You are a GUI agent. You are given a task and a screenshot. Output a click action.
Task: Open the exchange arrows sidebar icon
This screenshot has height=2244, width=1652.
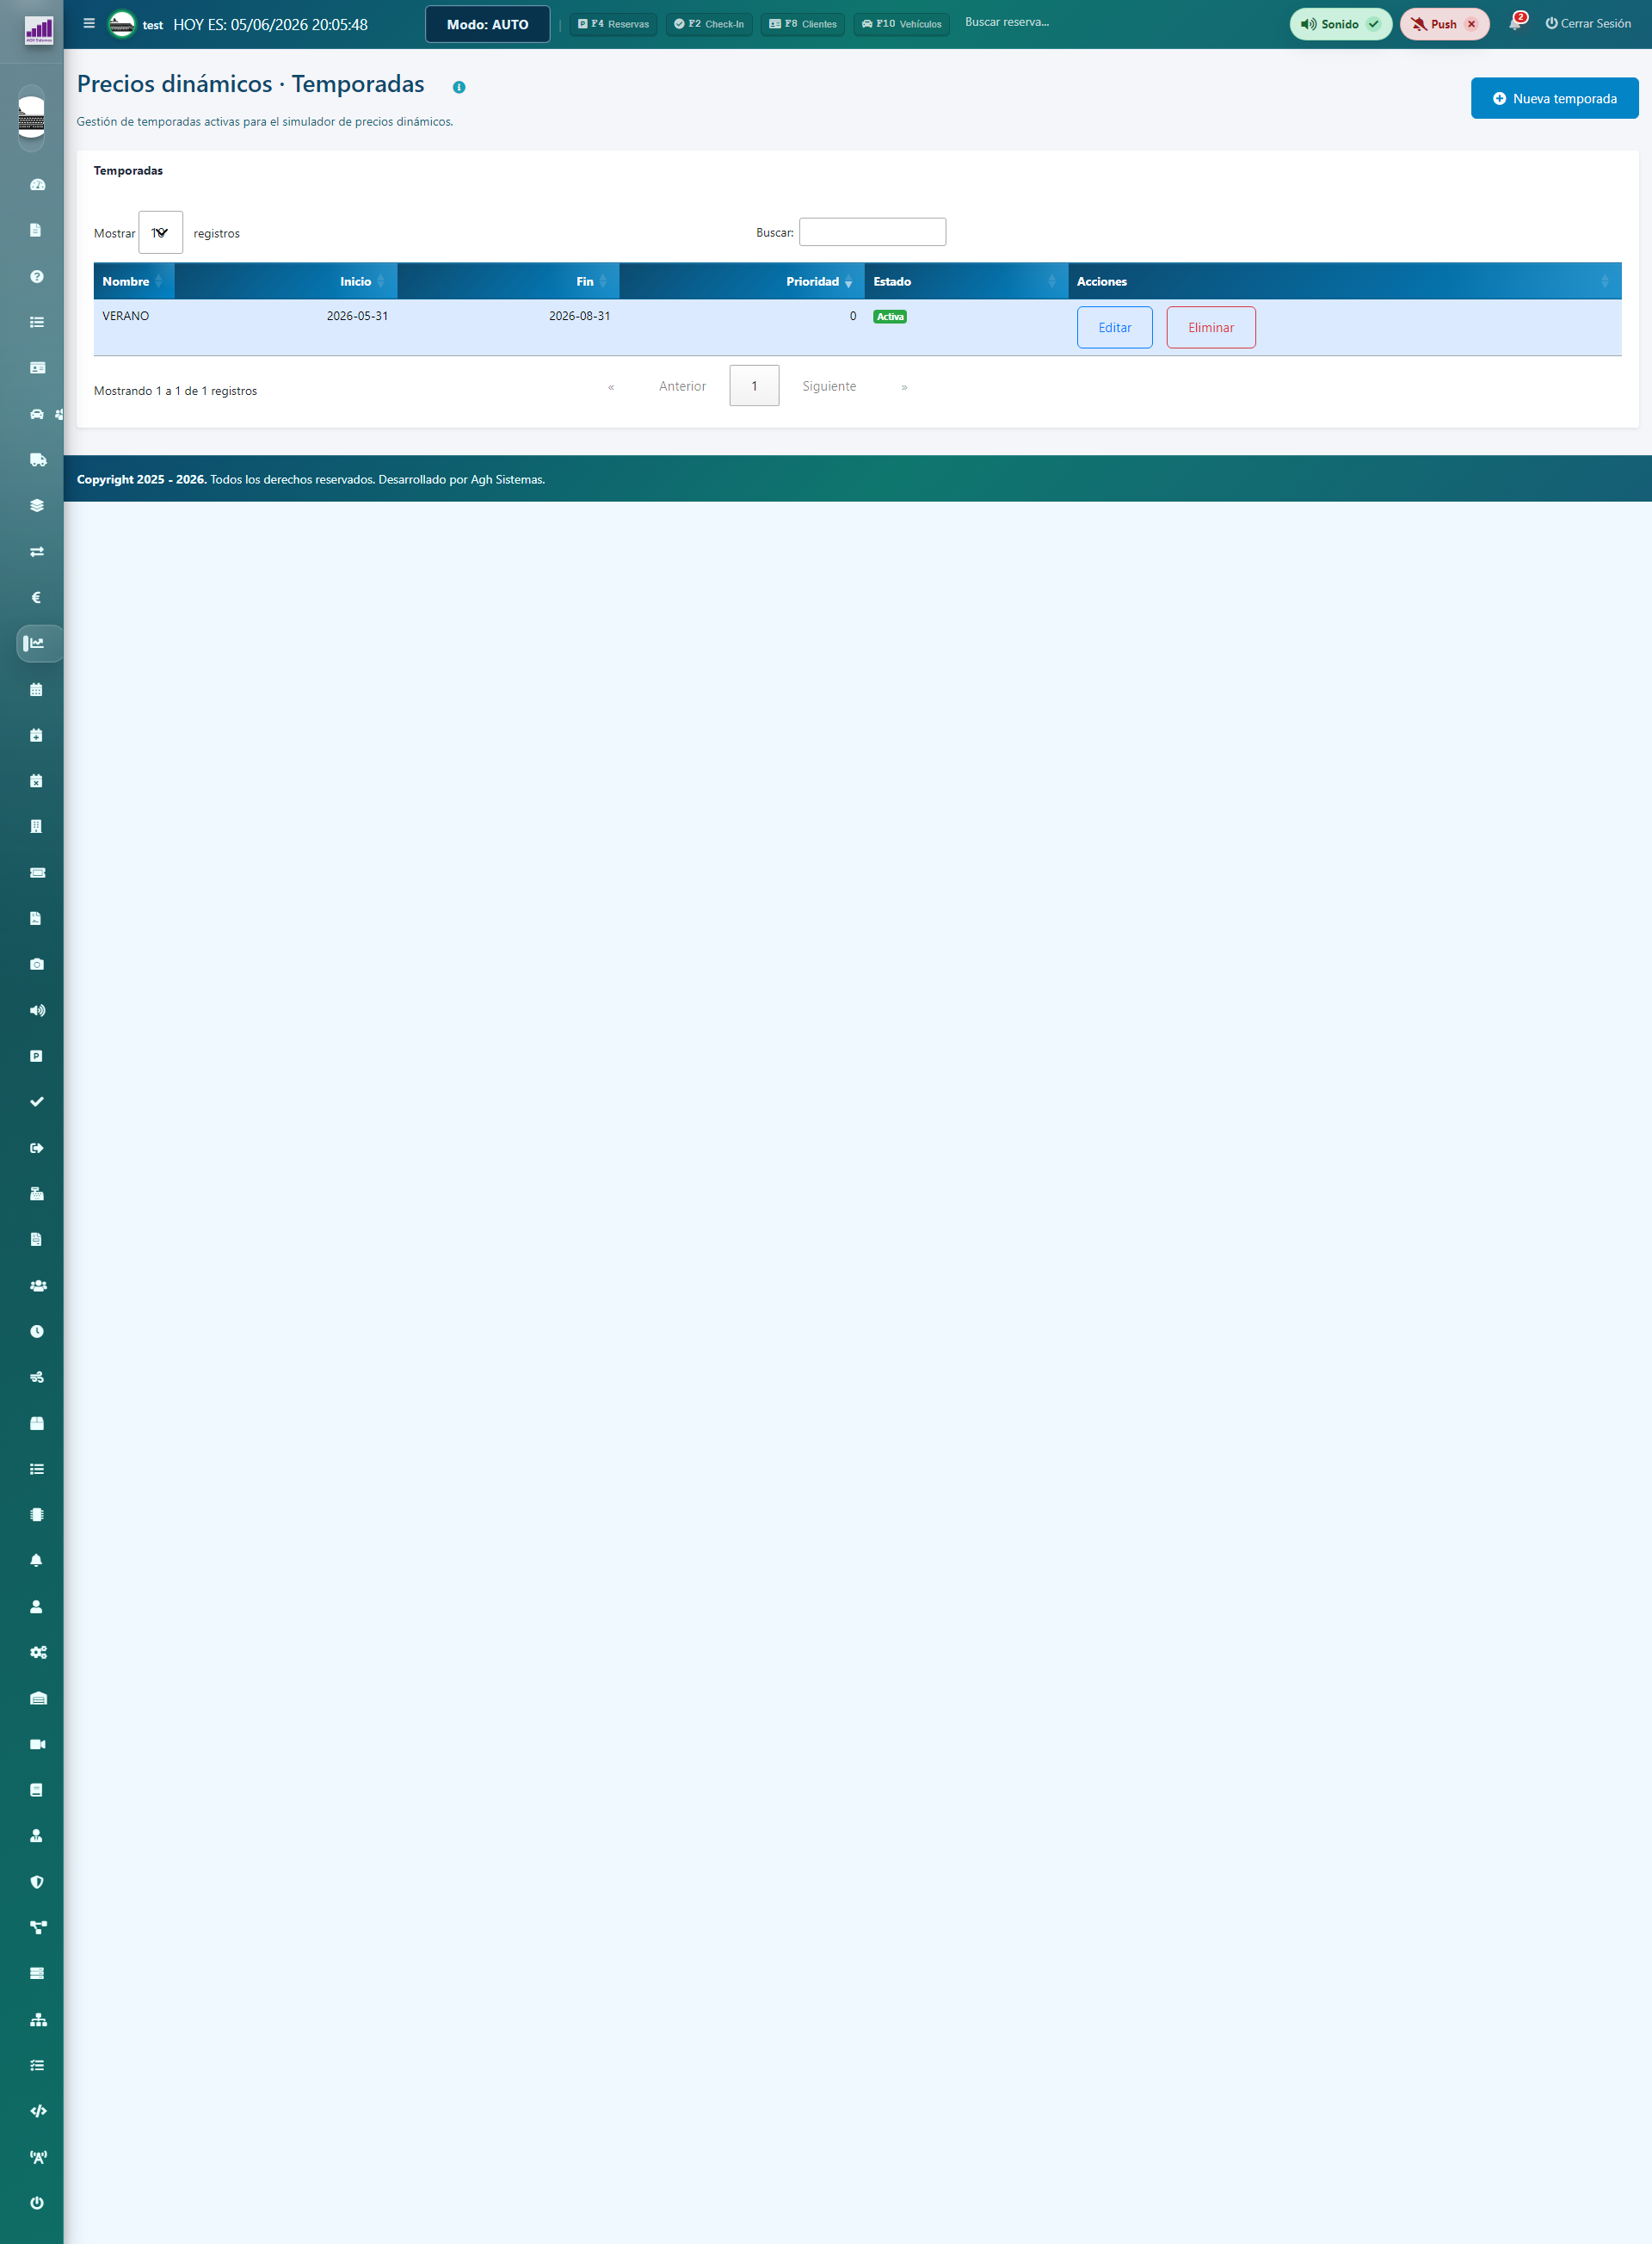point(37,551)
